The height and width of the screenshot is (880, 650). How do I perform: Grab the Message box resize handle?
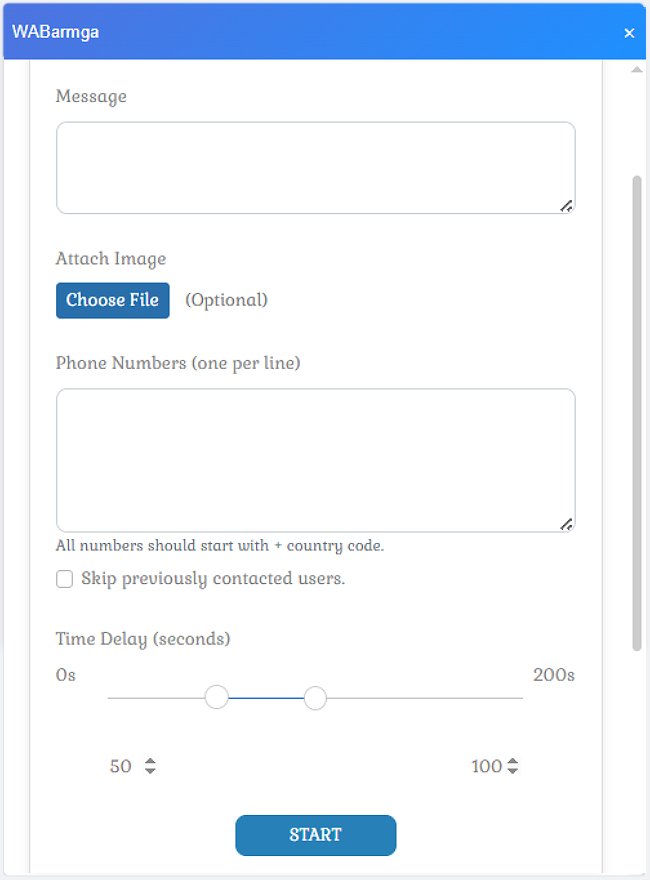566,205
